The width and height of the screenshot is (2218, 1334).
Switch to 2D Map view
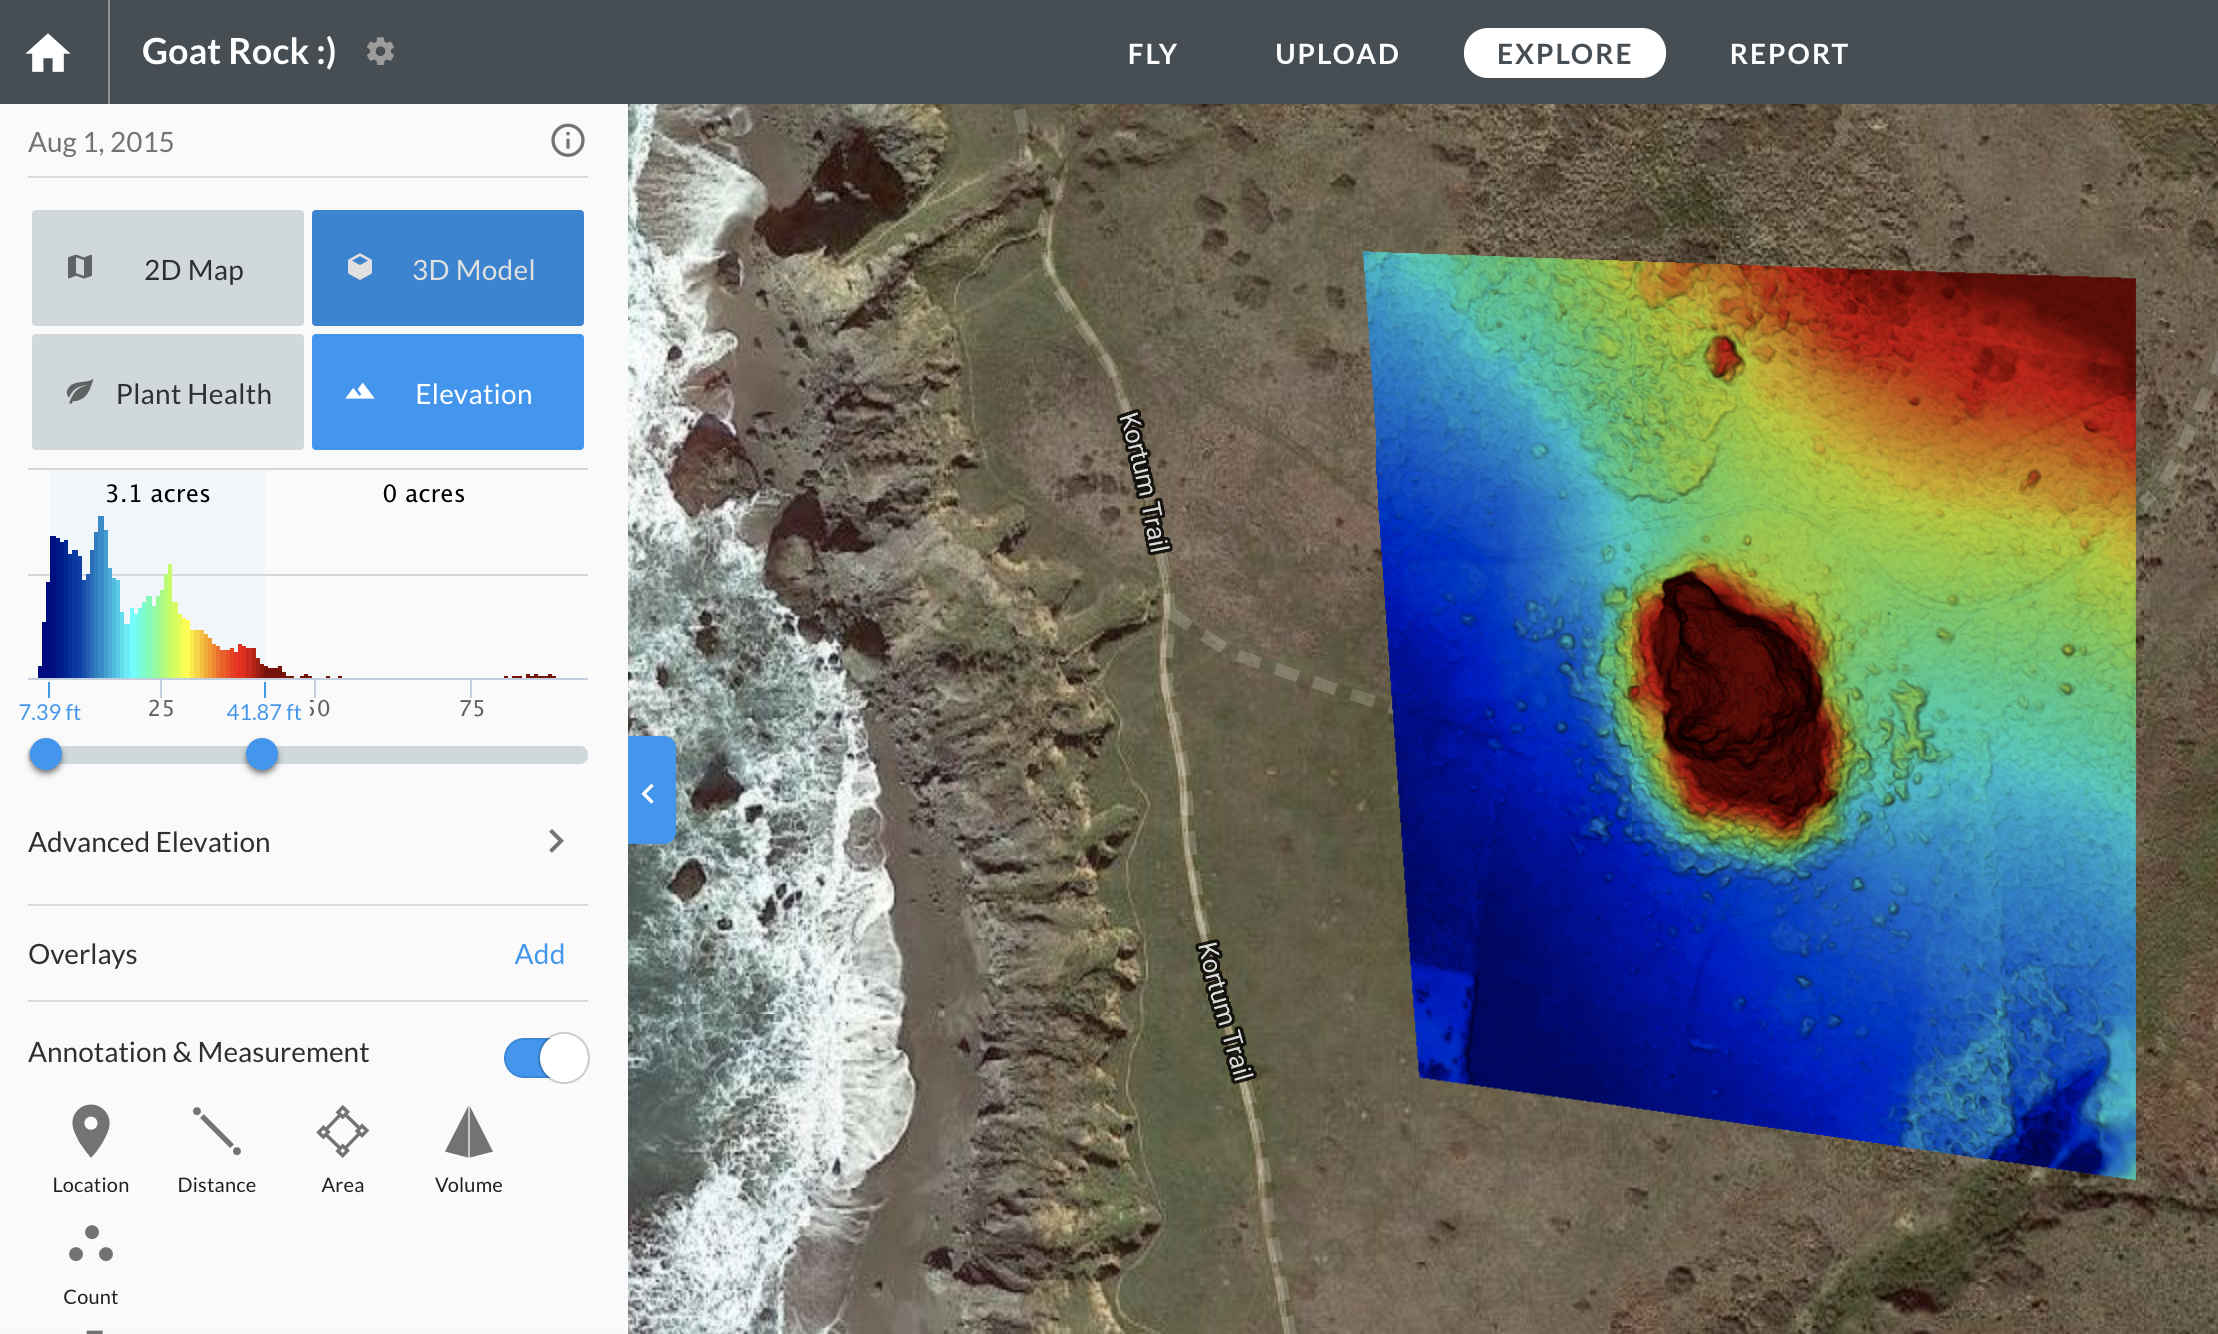(168, 268)
